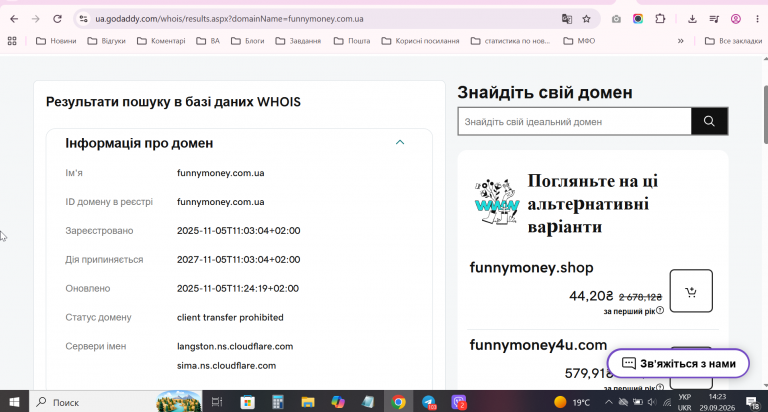Click updated date 2025-11-05T11:24:19+02:00
768x412 pixels.
(x=238, y=289)
